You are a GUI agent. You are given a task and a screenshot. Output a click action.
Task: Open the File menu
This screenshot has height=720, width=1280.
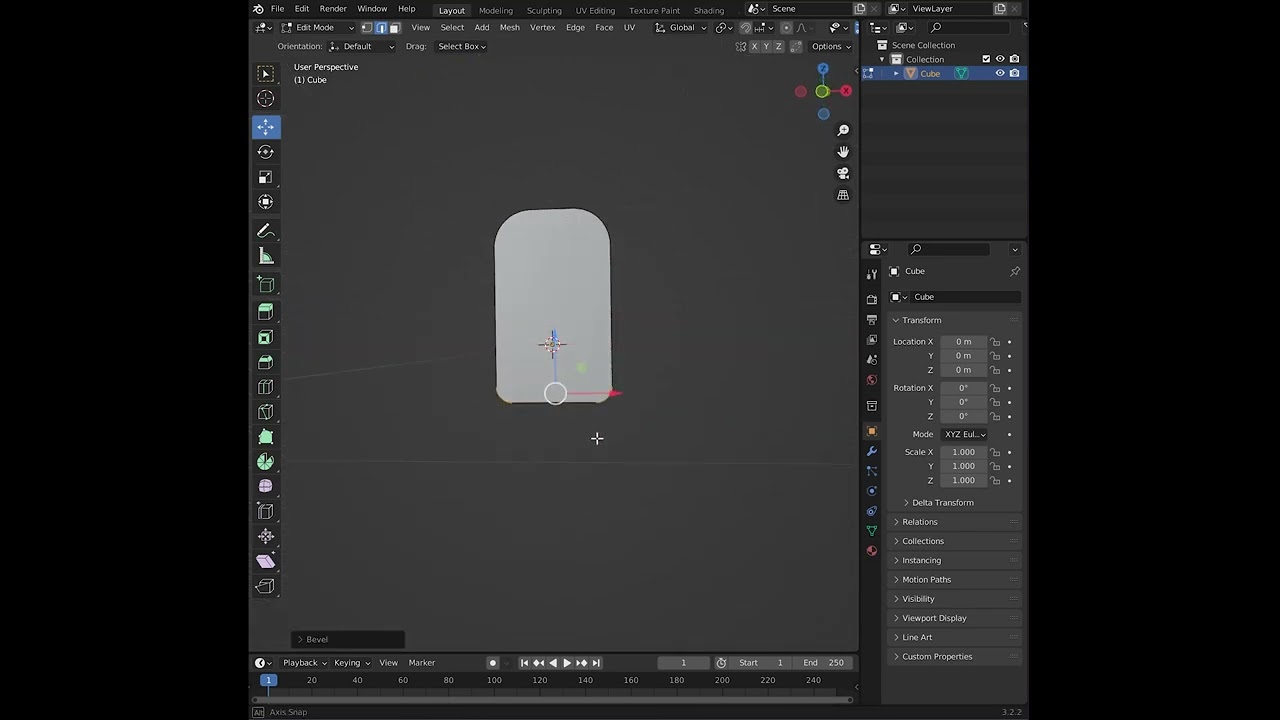[x=277, y=9]
